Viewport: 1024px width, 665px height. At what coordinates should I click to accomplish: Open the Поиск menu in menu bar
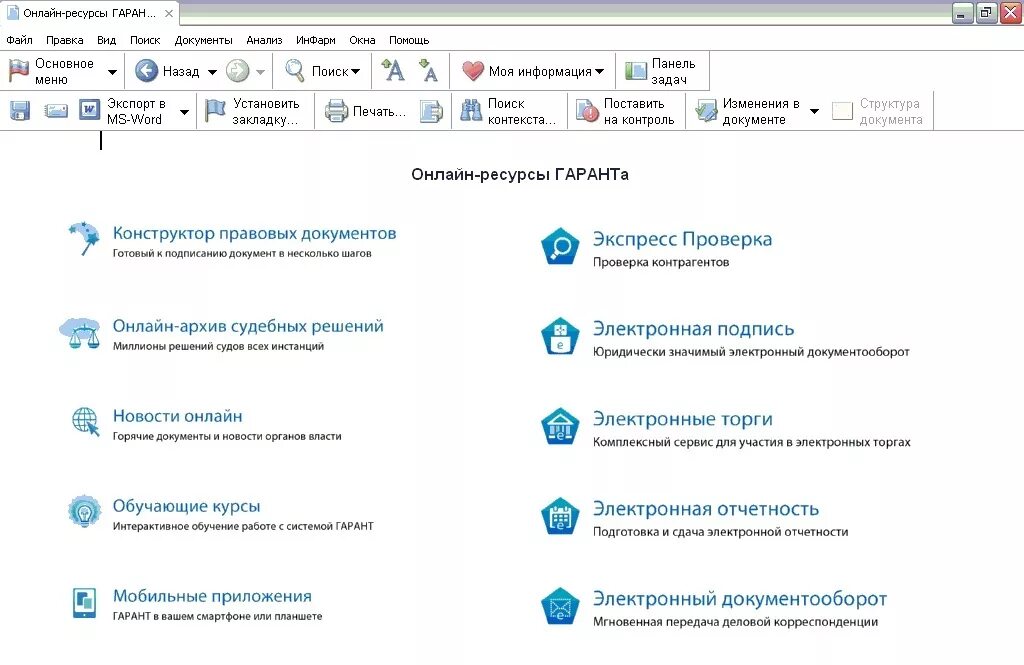145,40
